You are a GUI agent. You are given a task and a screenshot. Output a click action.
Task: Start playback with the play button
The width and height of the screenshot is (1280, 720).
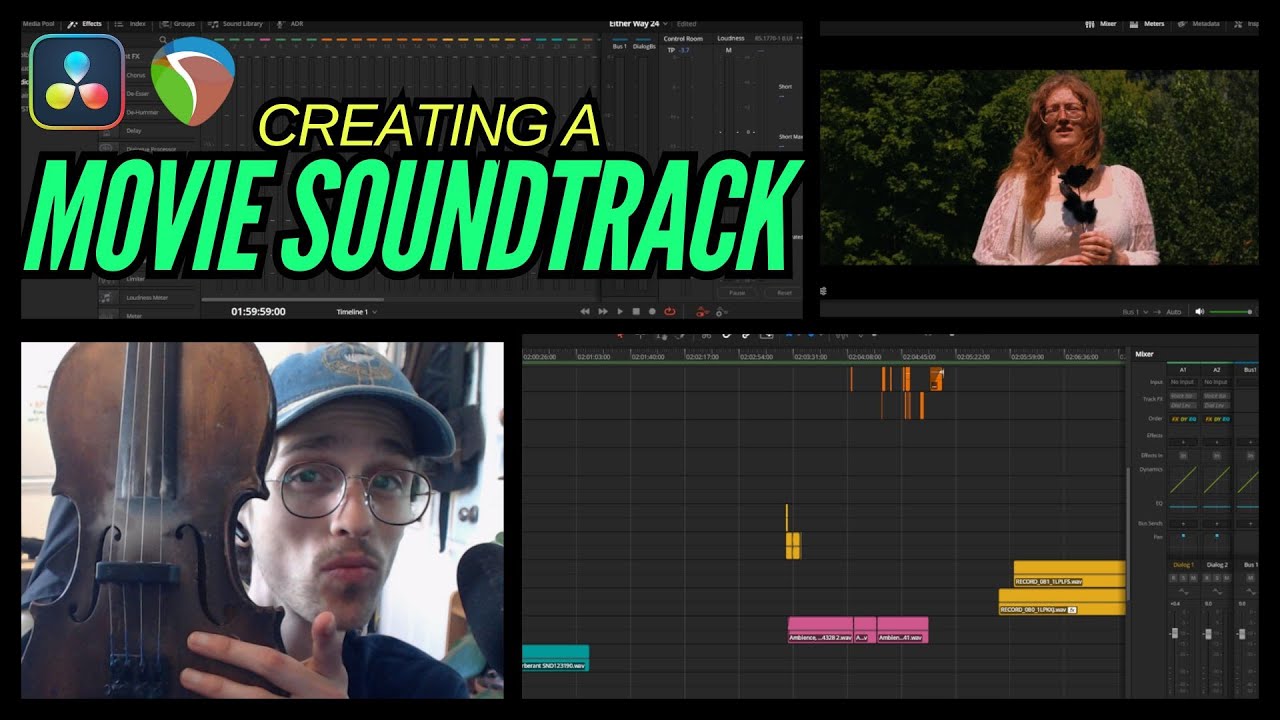620,311
